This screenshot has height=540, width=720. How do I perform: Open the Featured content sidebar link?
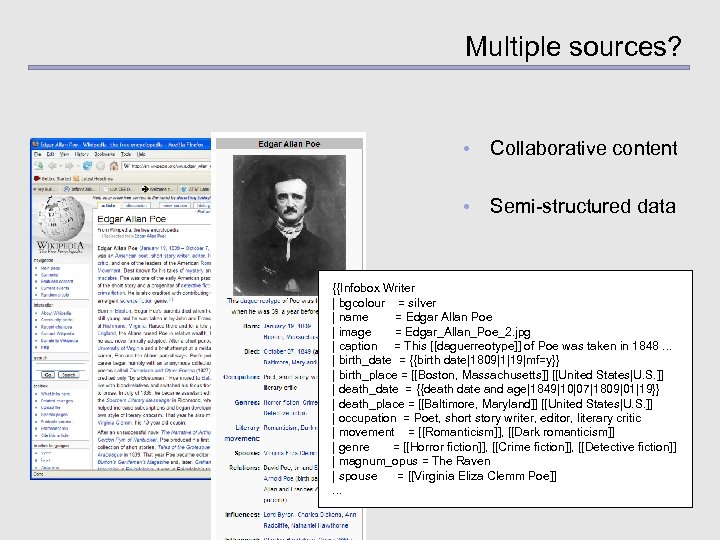(x=56, y=281)
